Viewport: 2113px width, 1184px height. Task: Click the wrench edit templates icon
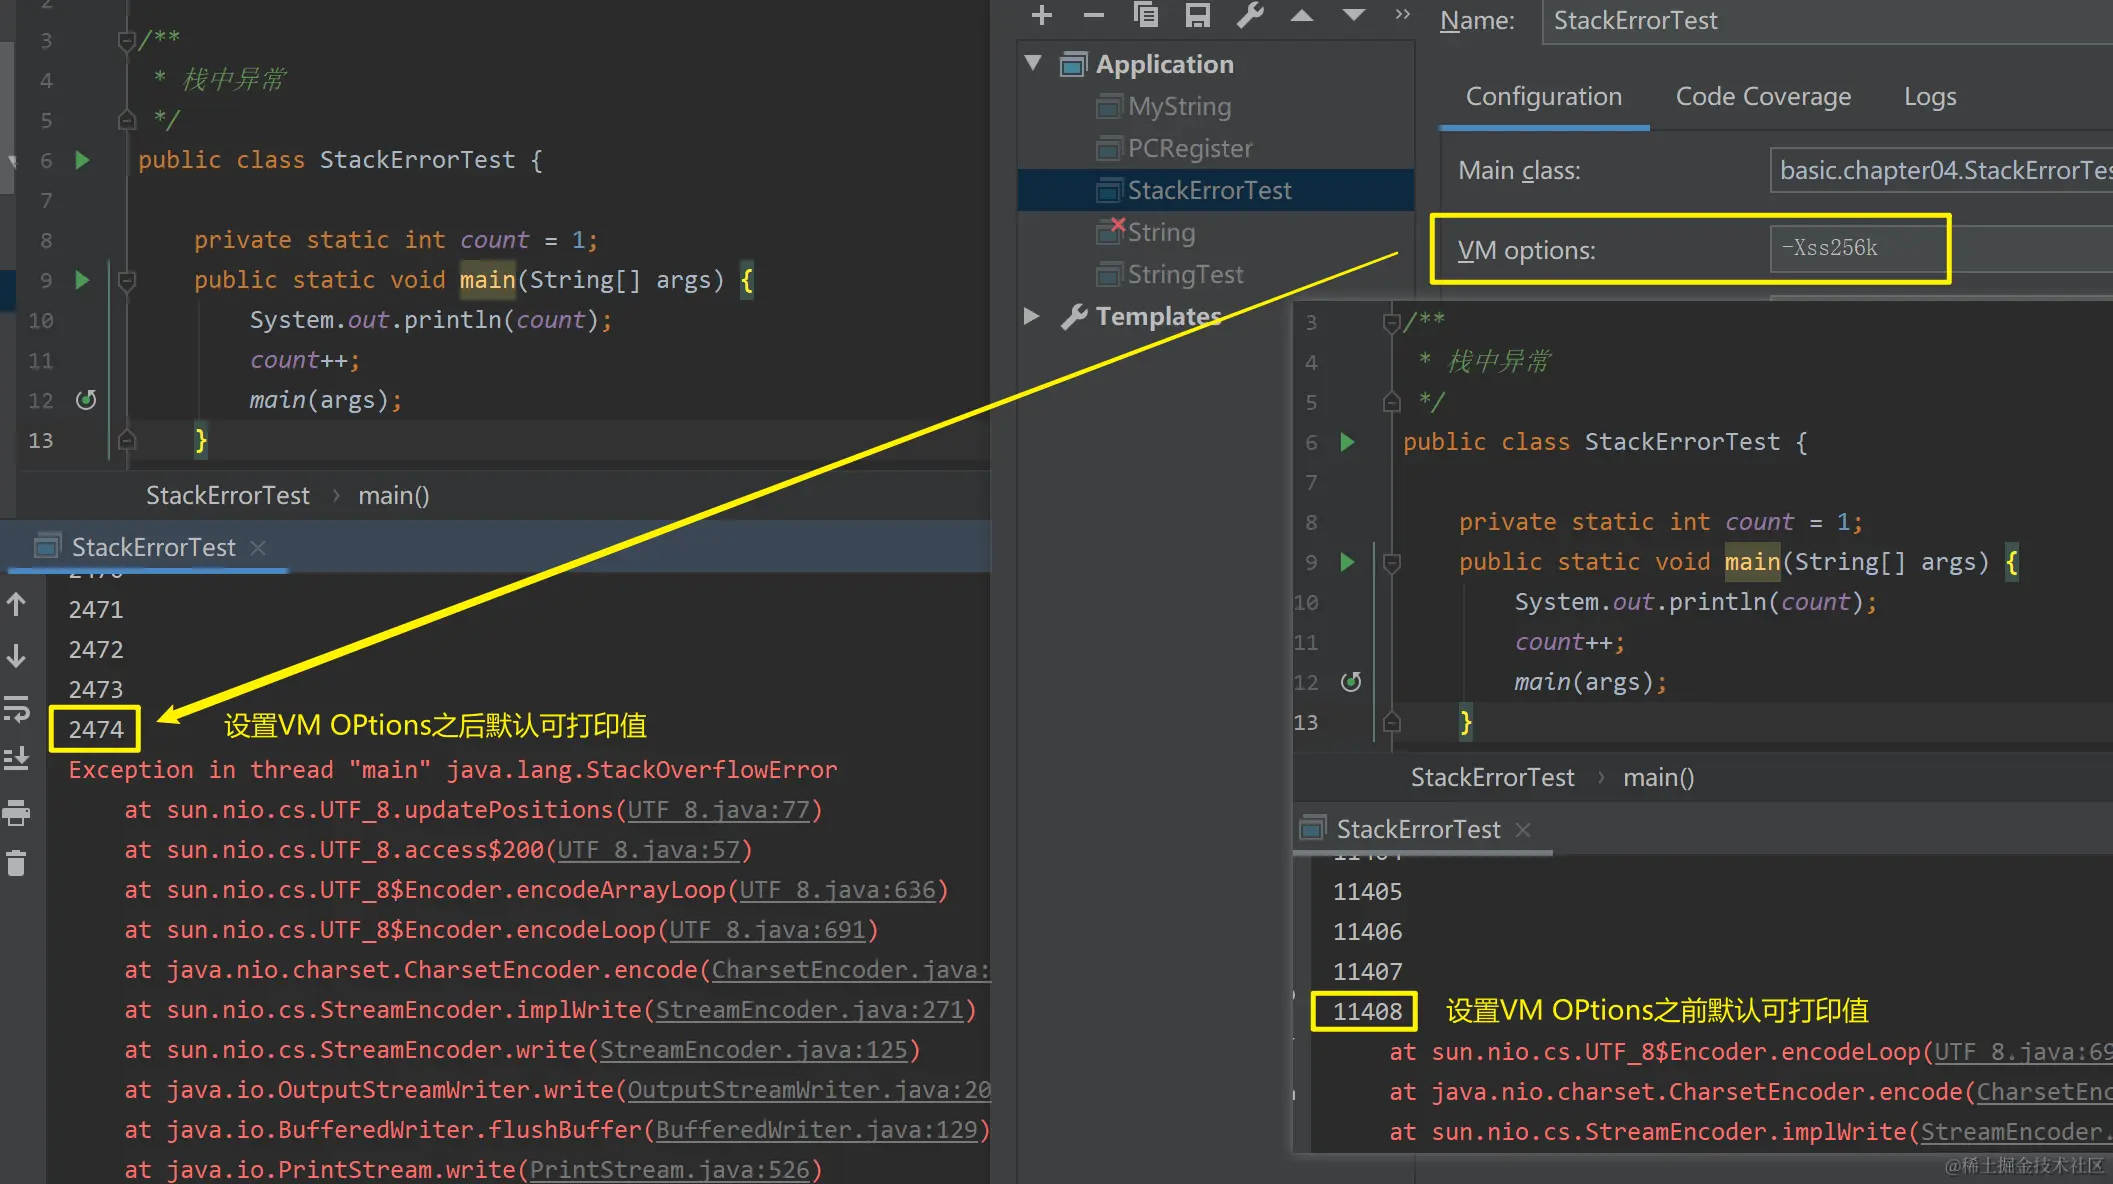tap(1249, 15)
